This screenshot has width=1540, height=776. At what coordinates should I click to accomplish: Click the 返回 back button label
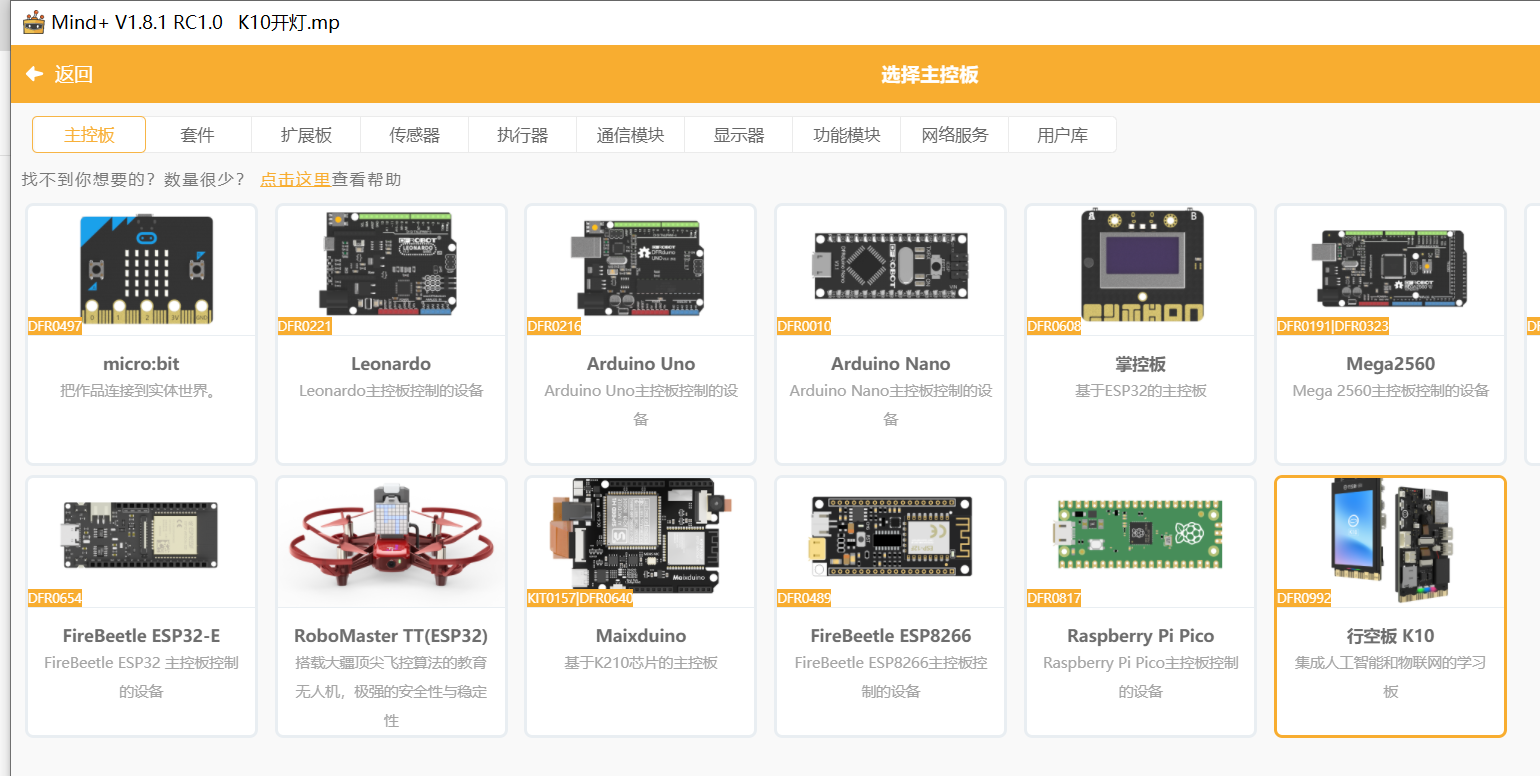coord(74,74)
